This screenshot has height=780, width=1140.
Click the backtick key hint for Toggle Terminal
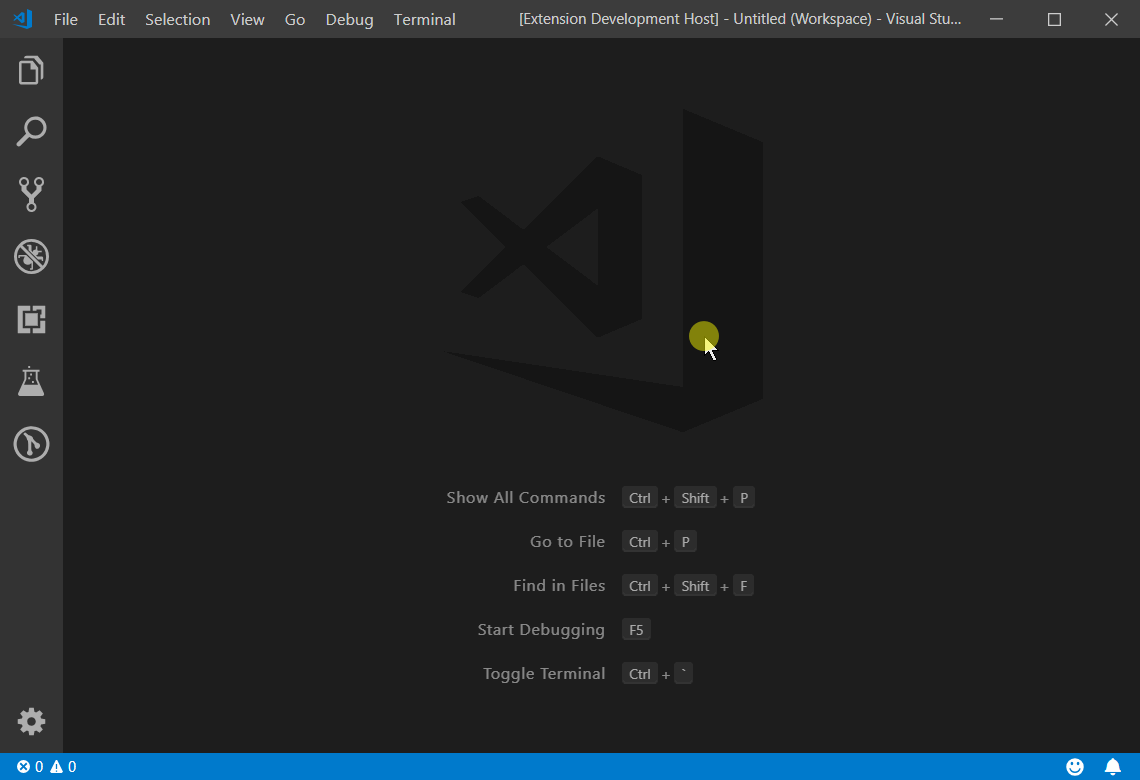click(683, 674)
